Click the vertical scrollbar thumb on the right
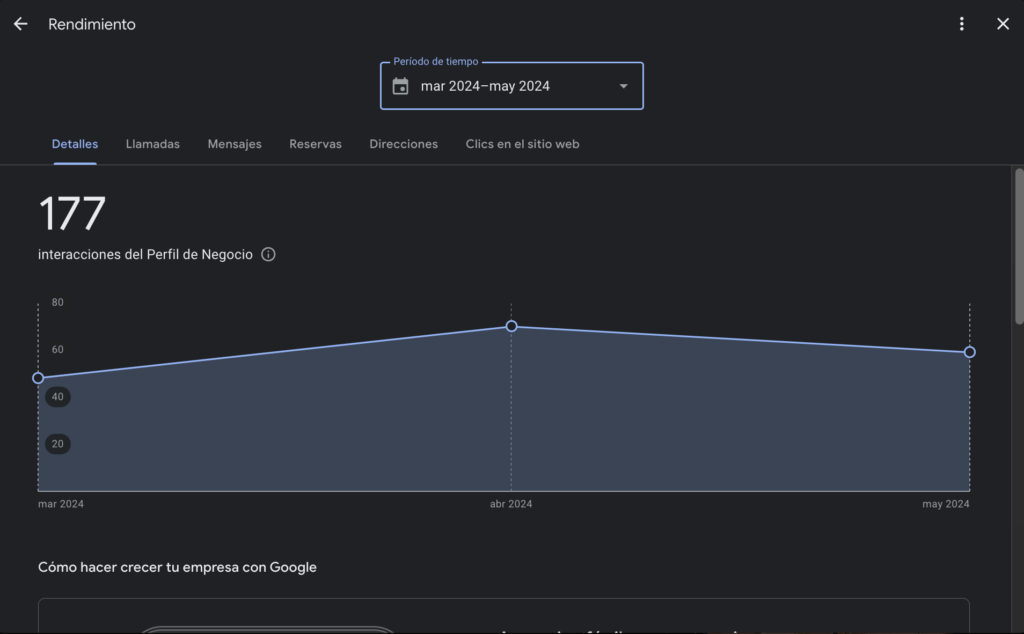The image size is (1024, 634). pyautogui.click(x=1018, y=245)
